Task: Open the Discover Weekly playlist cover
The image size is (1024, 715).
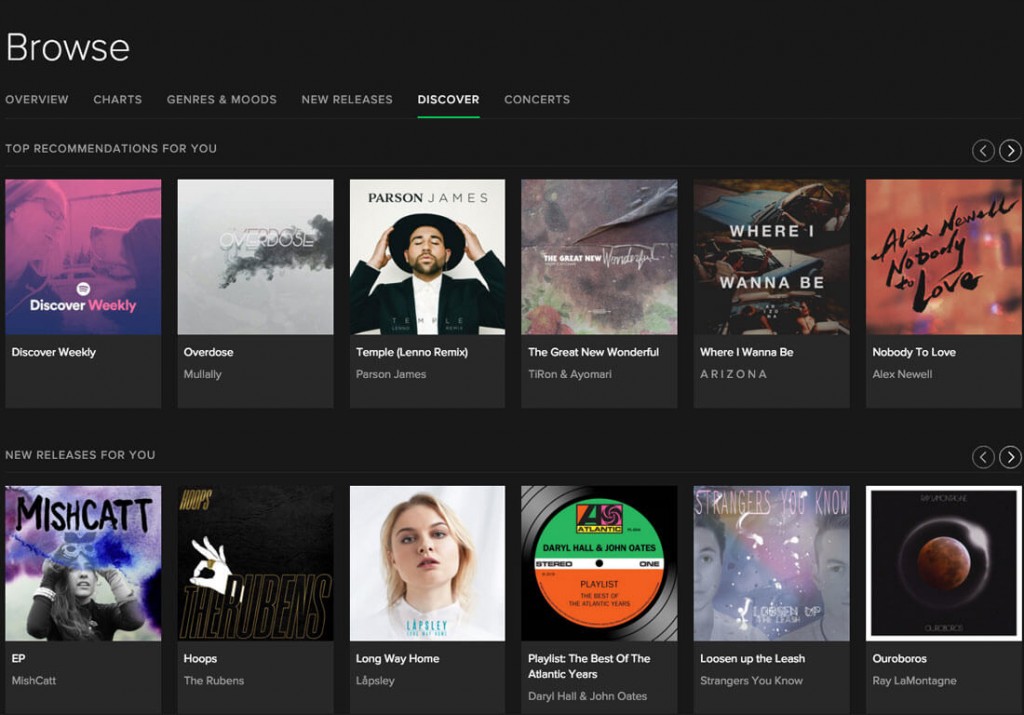Action: coord(83,257)
